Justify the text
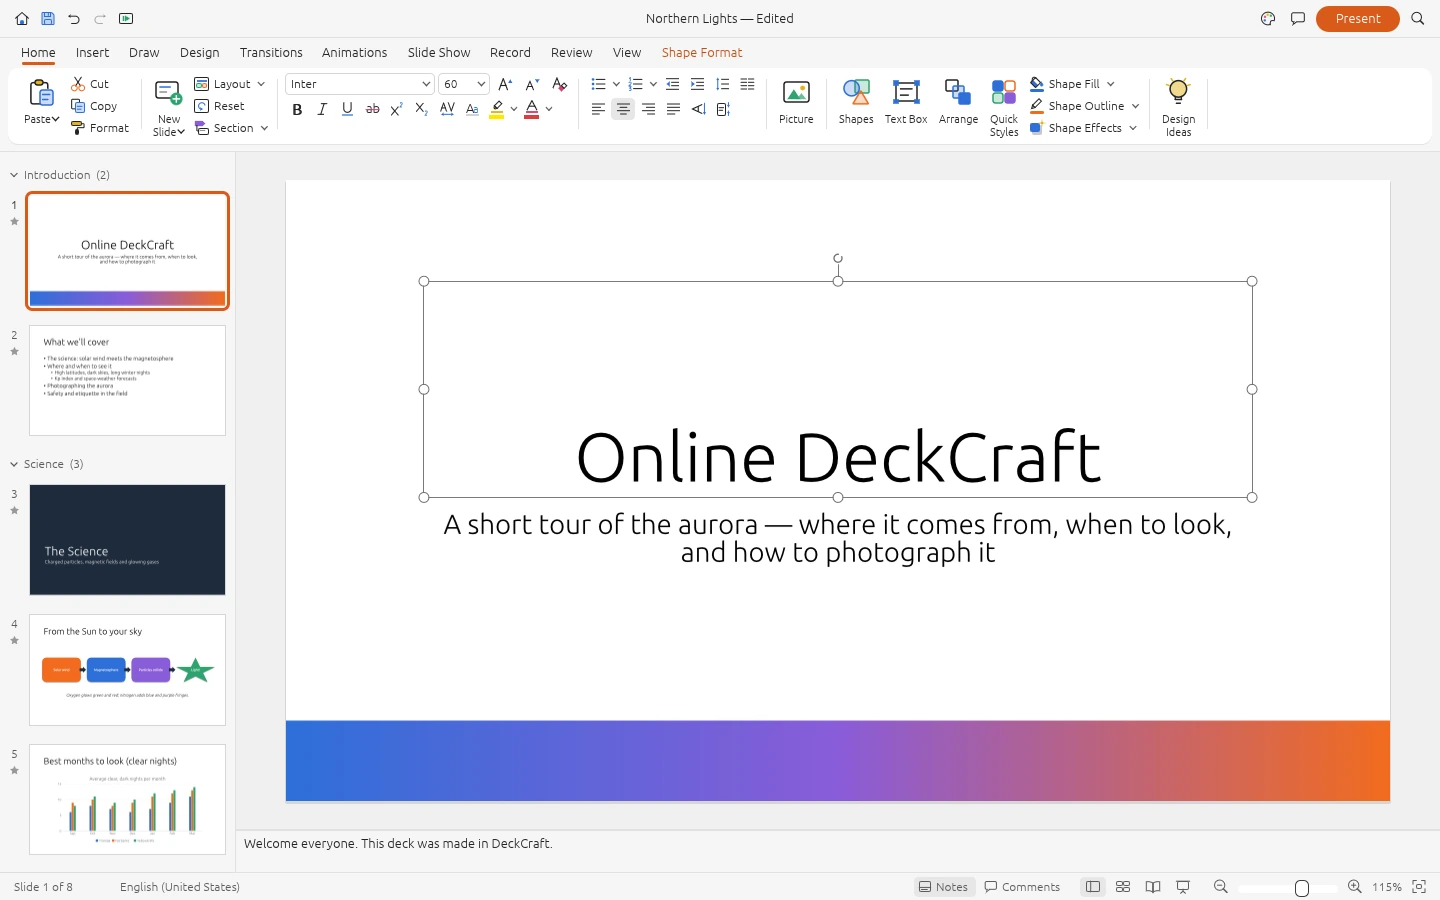1440x900 pixels. tap(673, 109)
